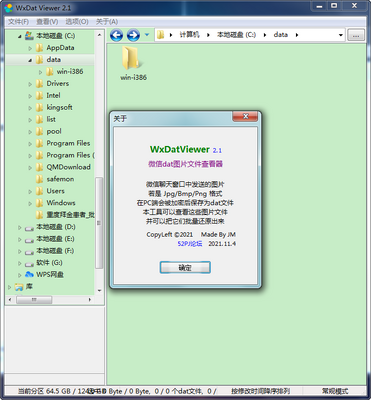Select the 库 library icon
This screenshot has height=400, width=371.
[19, 287]
